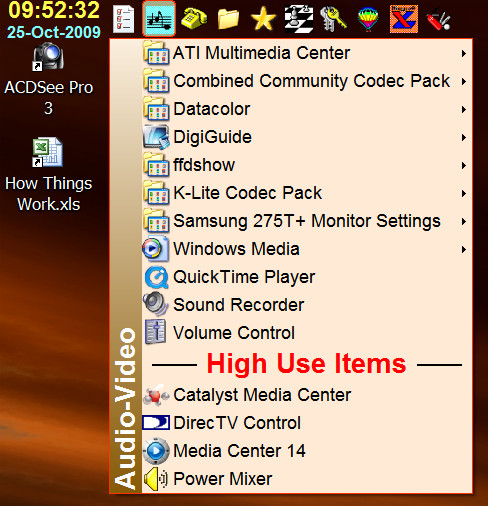Launch QuickTime Player from the menu

[x=307, y=277]
